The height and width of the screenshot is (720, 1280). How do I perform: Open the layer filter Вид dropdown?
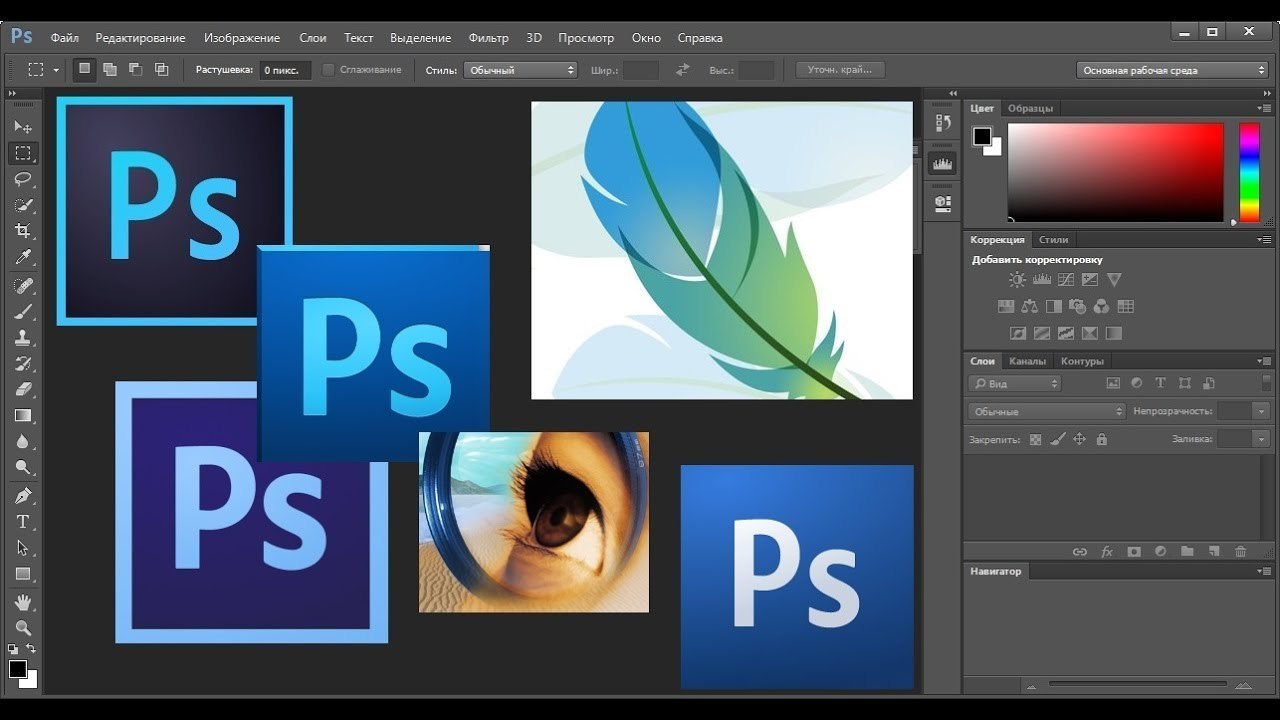coord(1014,383)
